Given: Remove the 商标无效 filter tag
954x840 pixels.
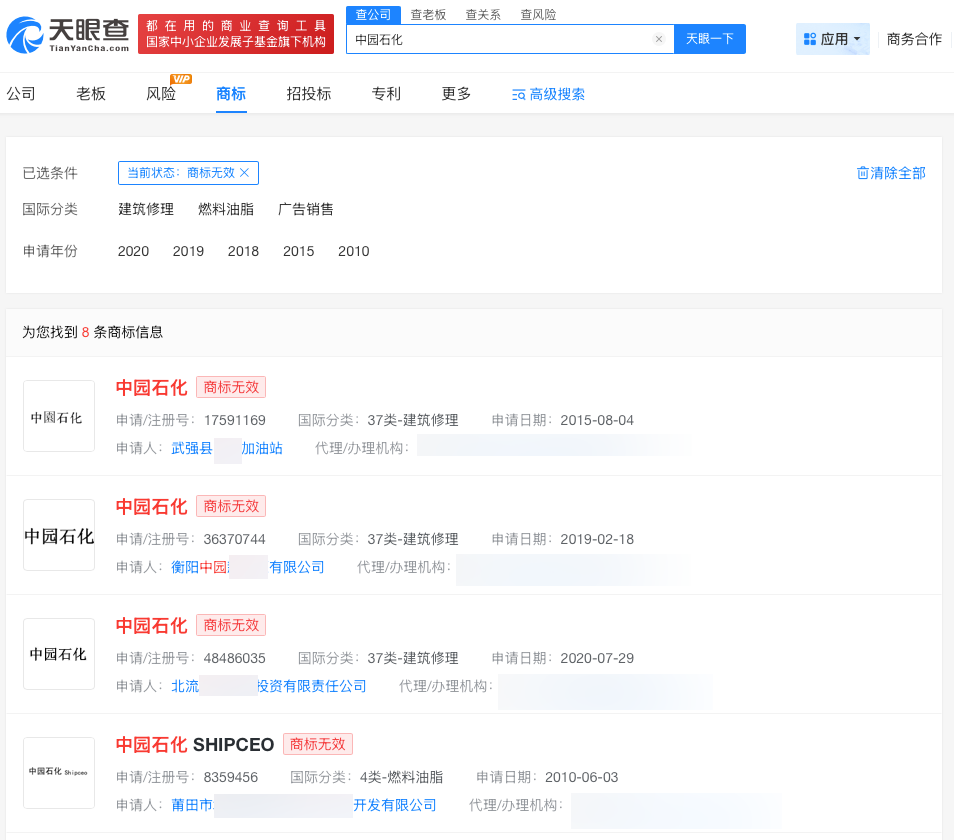Looking at the screenshot, I should pos(245,172).
